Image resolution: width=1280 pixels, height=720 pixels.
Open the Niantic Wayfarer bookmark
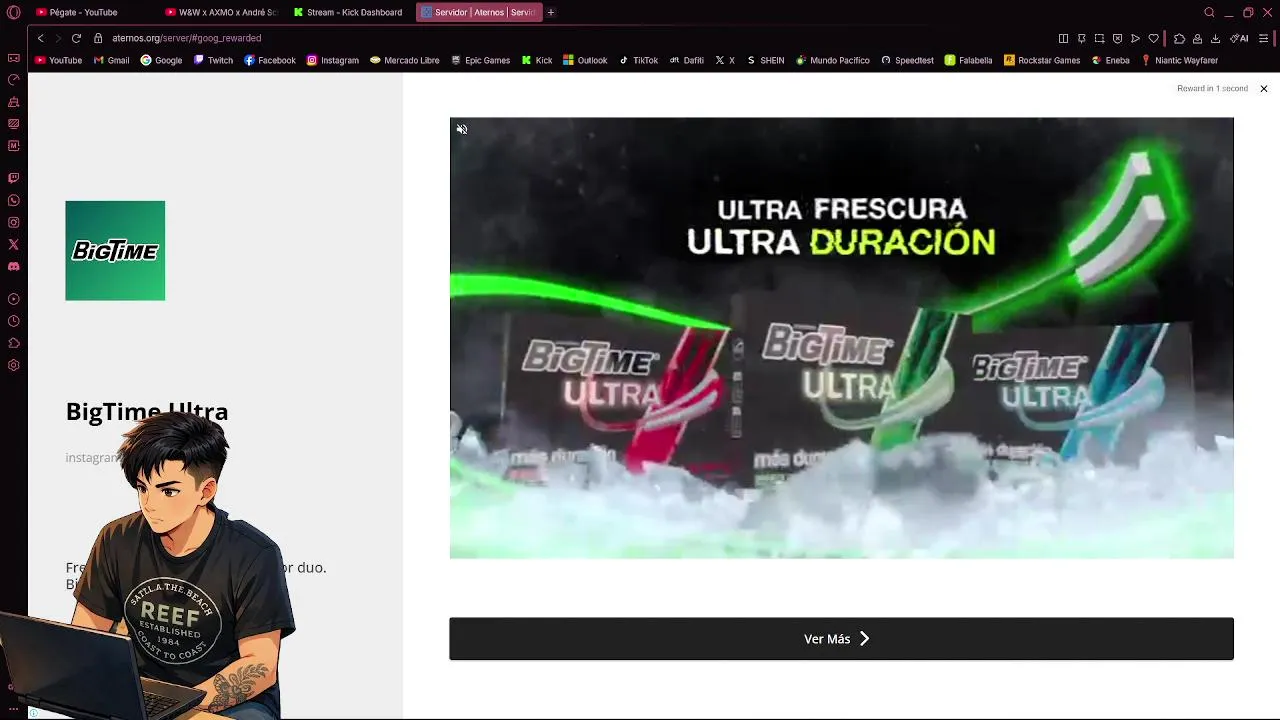coord(1180,60)
